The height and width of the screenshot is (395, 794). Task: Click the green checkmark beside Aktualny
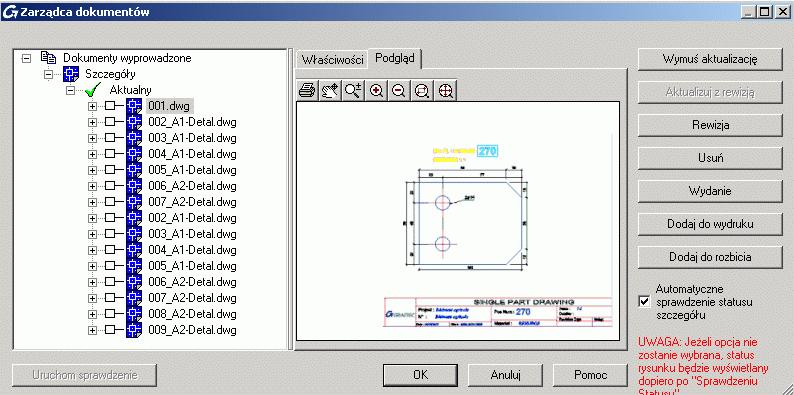[93, 90]
